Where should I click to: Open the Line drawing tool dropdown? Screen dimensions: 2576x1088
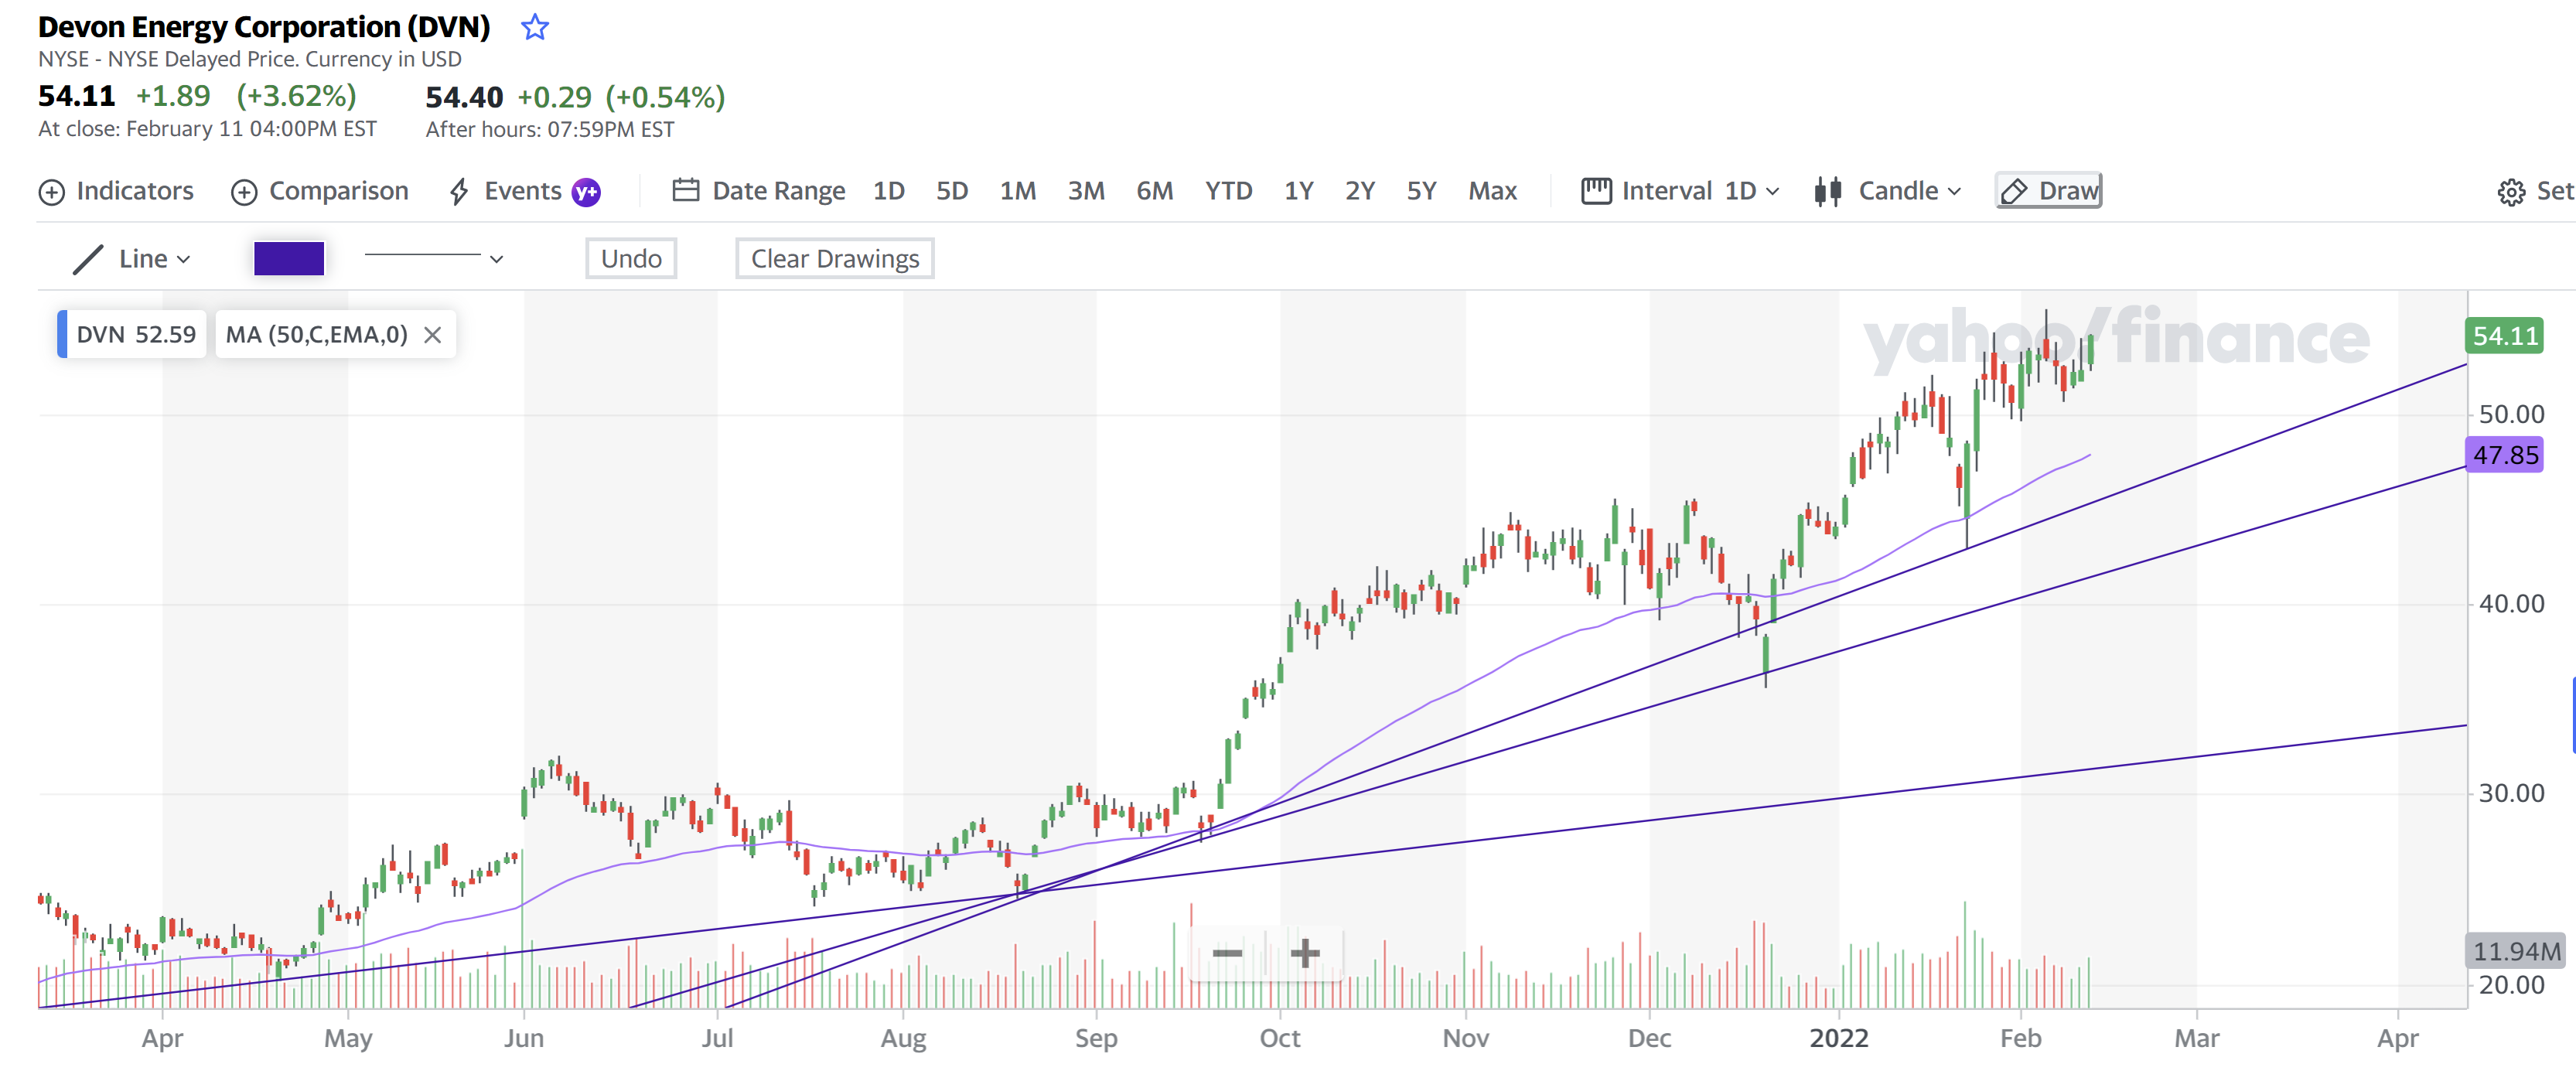click(132, 259)
